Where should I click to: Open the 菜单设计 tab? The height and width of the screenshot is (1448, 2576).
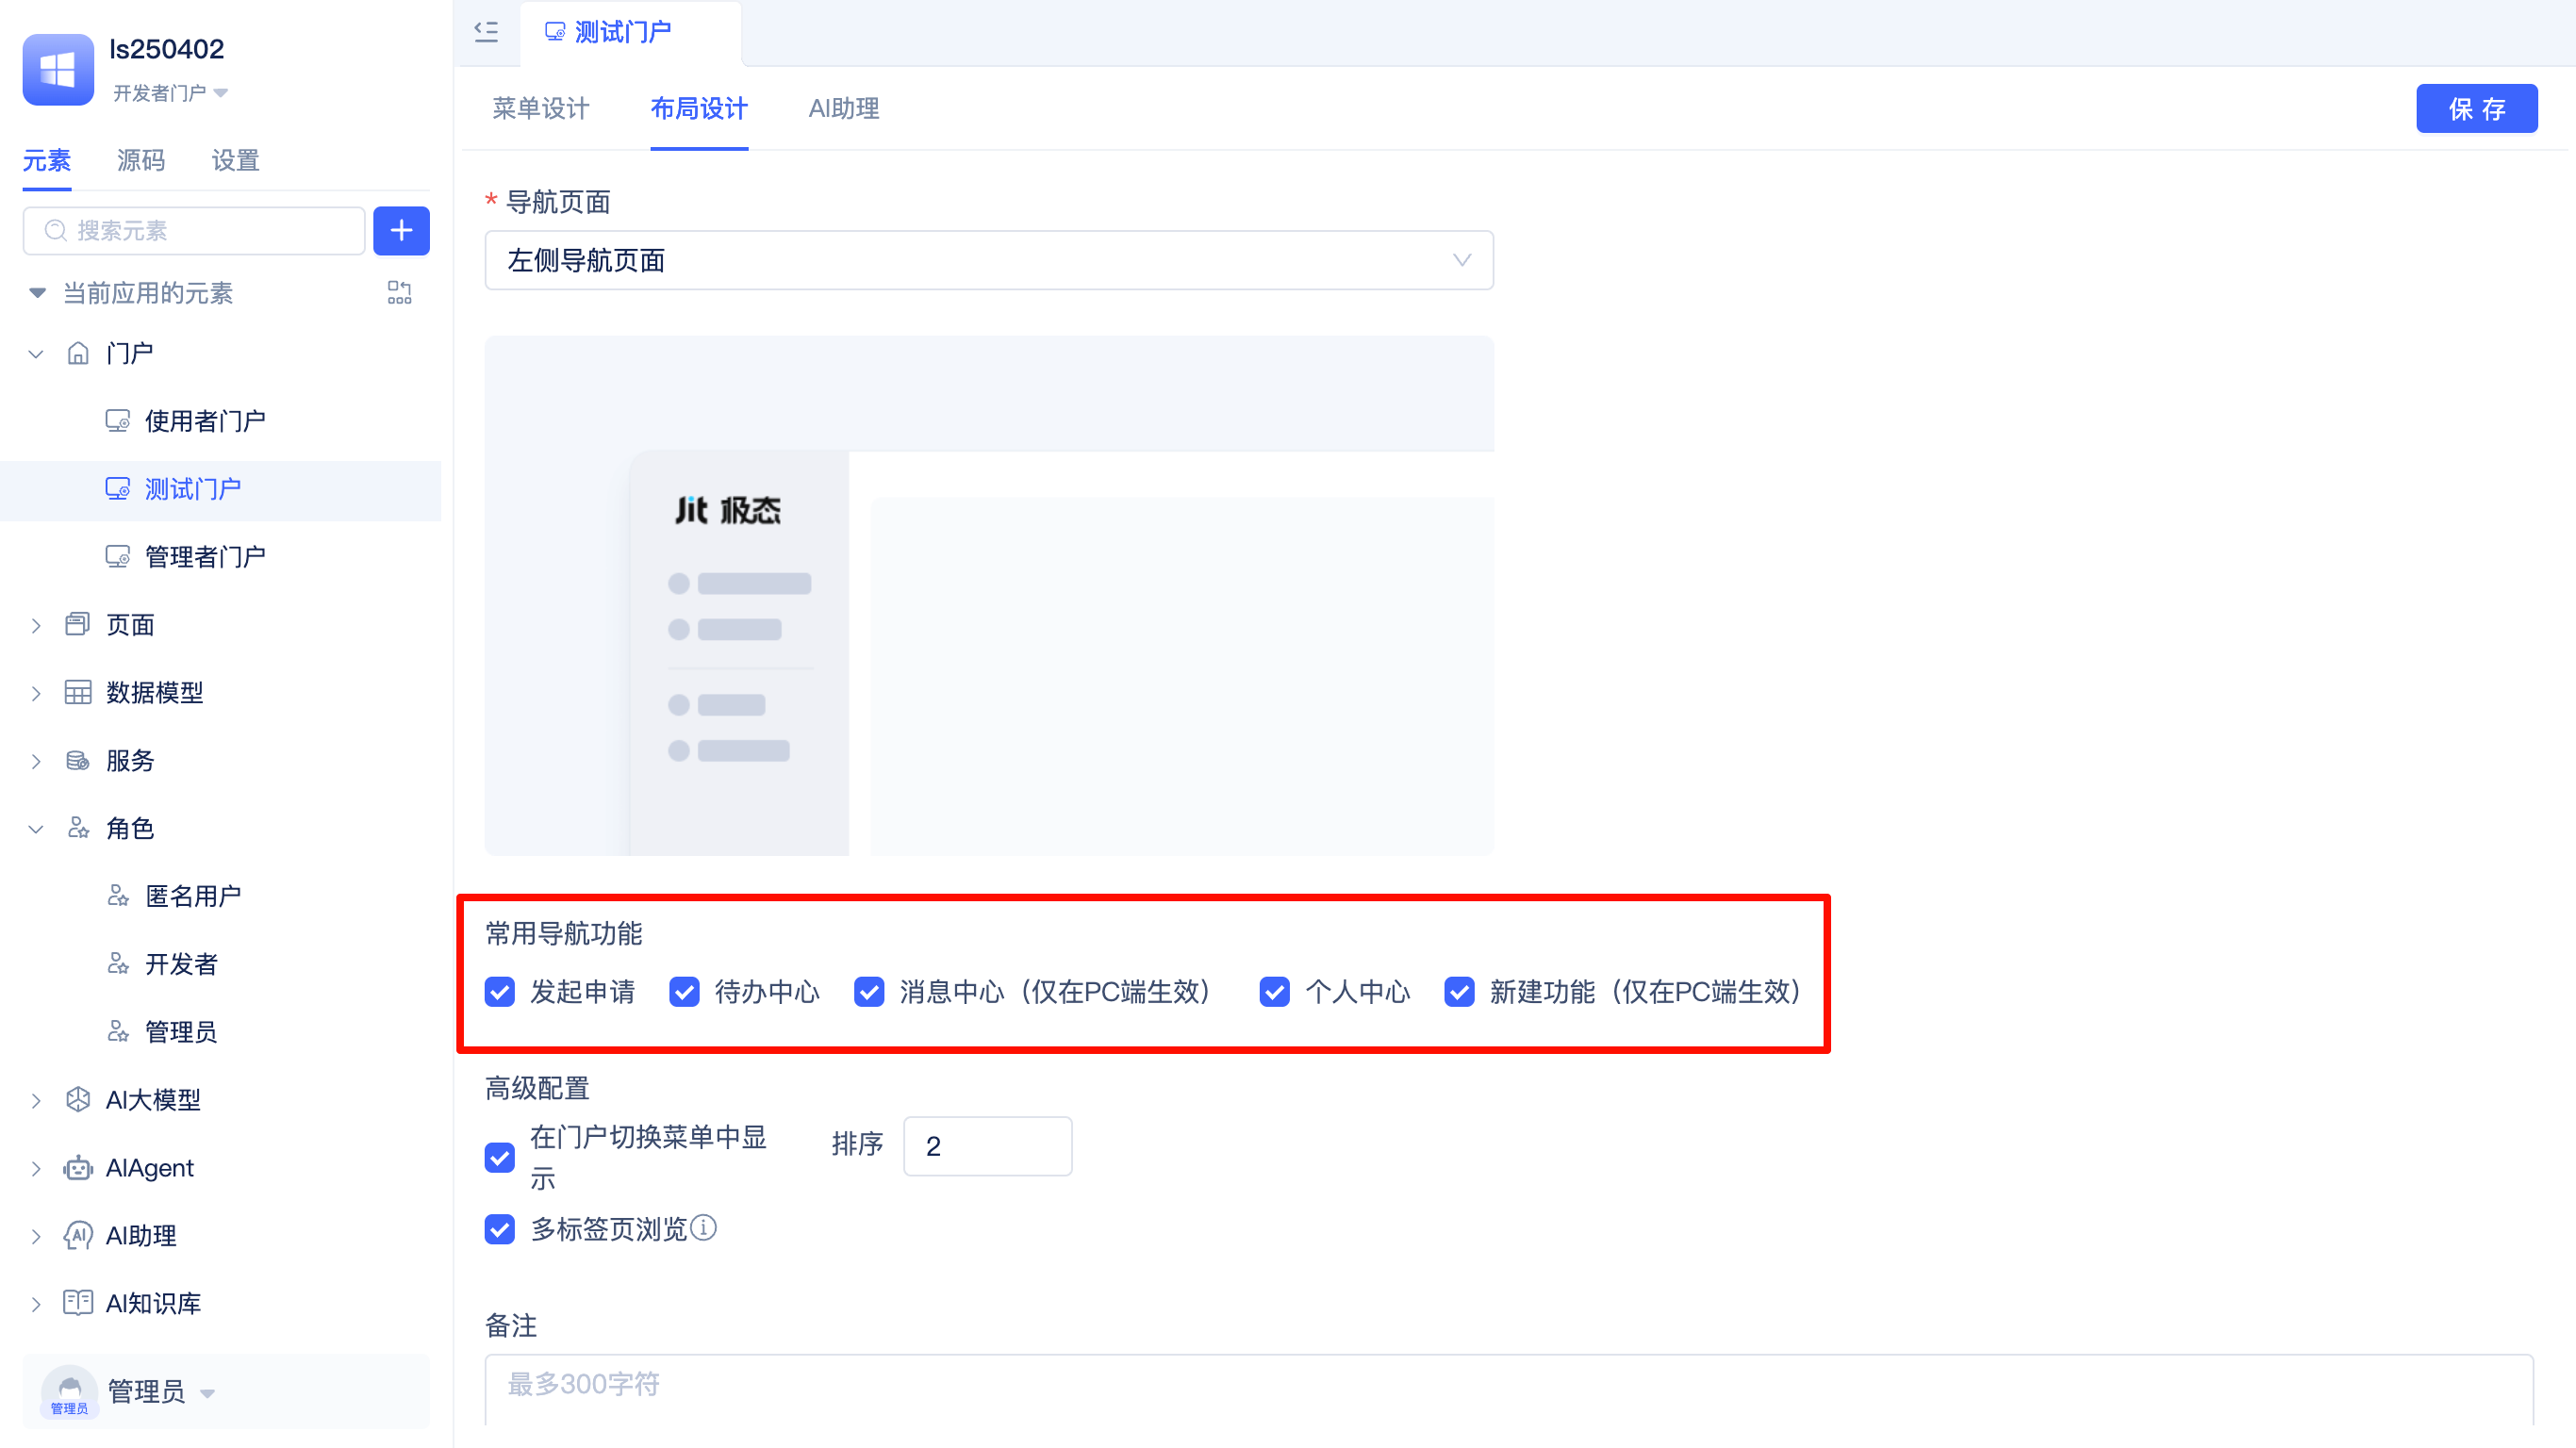click(541, 109)
